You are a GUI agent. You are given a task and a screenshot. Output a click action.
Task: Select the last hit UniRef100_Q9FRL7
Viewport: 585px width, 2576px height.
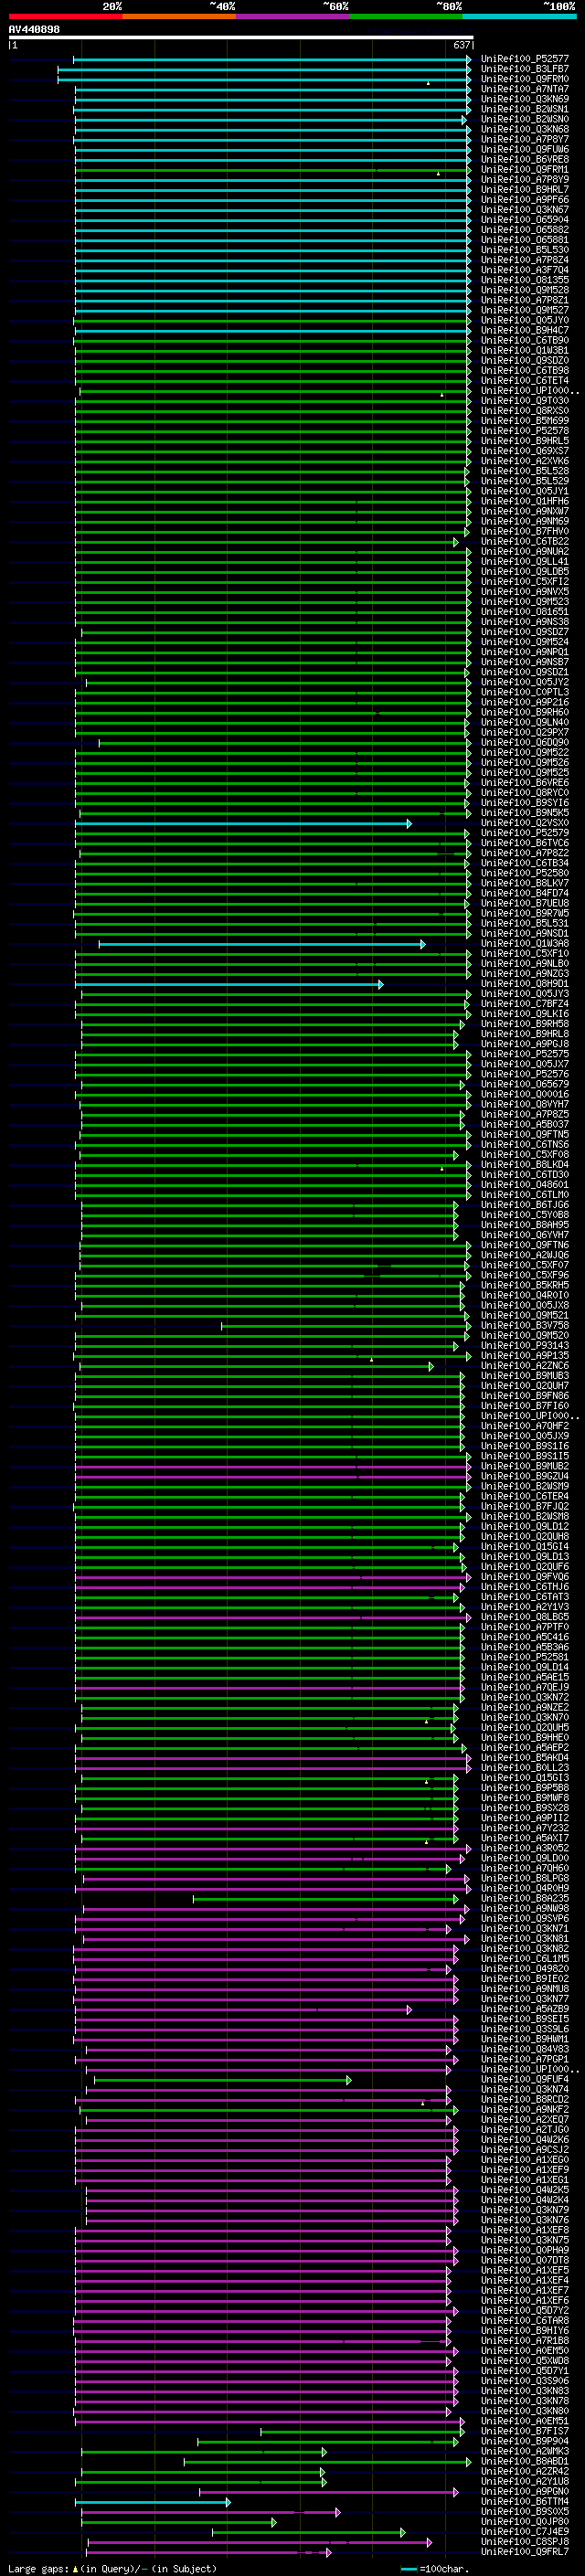525,2552
